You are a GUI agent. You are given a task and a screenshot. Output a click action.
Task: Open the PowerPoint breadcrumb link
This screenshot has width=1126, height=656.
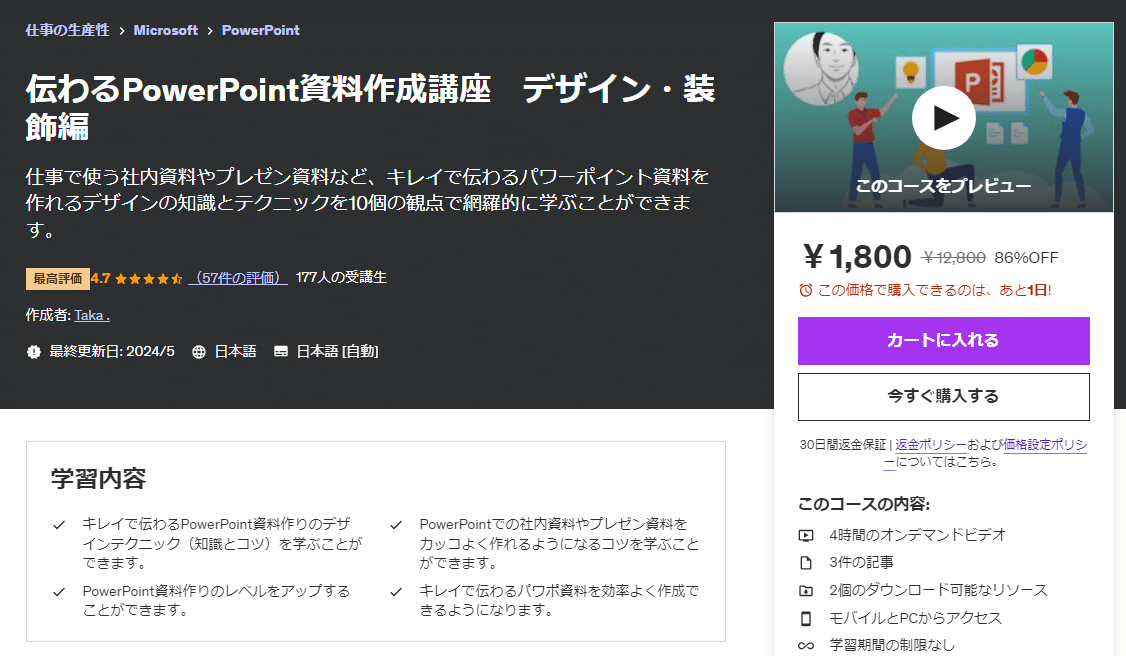(261, 30)
